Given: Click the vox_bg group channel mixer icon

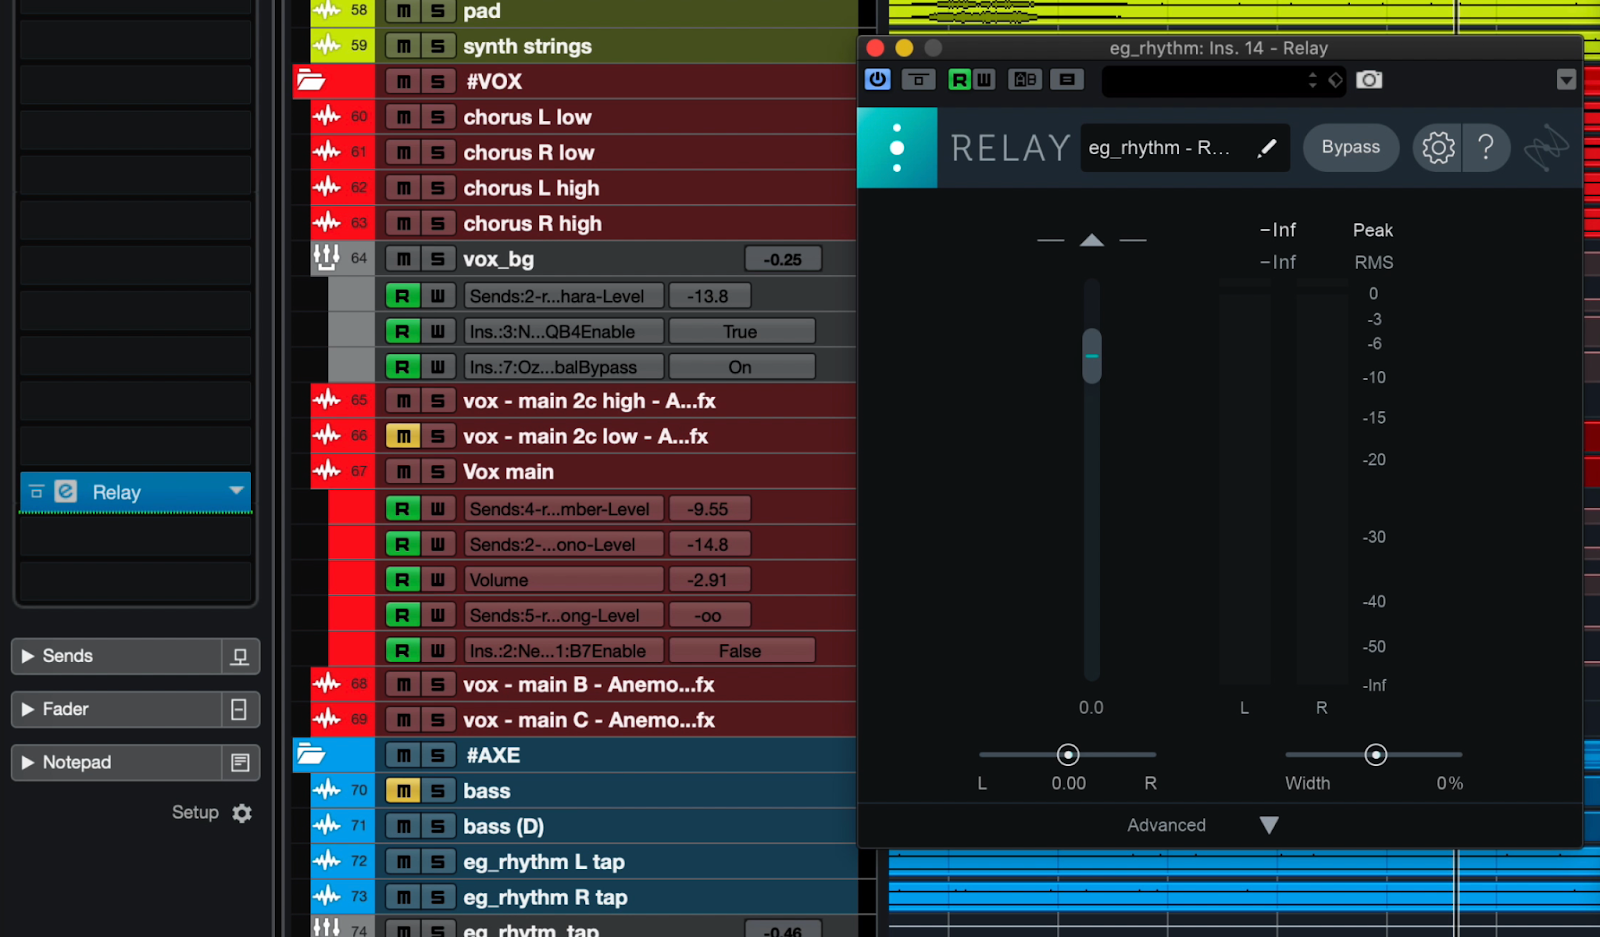Looking at the screenshot, I should tap(326, 258).
